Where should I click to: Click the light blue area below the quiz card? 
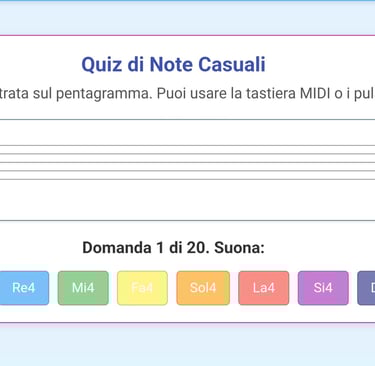point(187,345)
